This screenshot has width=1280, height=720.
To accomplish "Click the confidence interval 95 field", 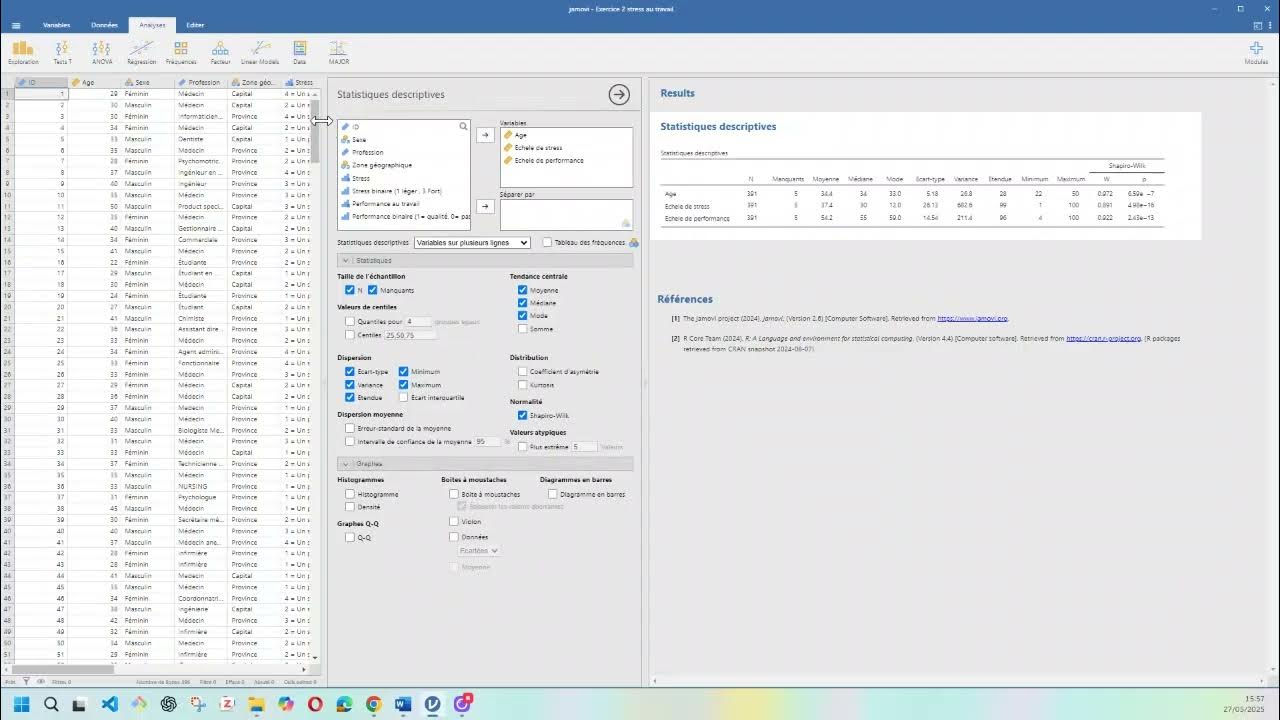I will [487, 441].
